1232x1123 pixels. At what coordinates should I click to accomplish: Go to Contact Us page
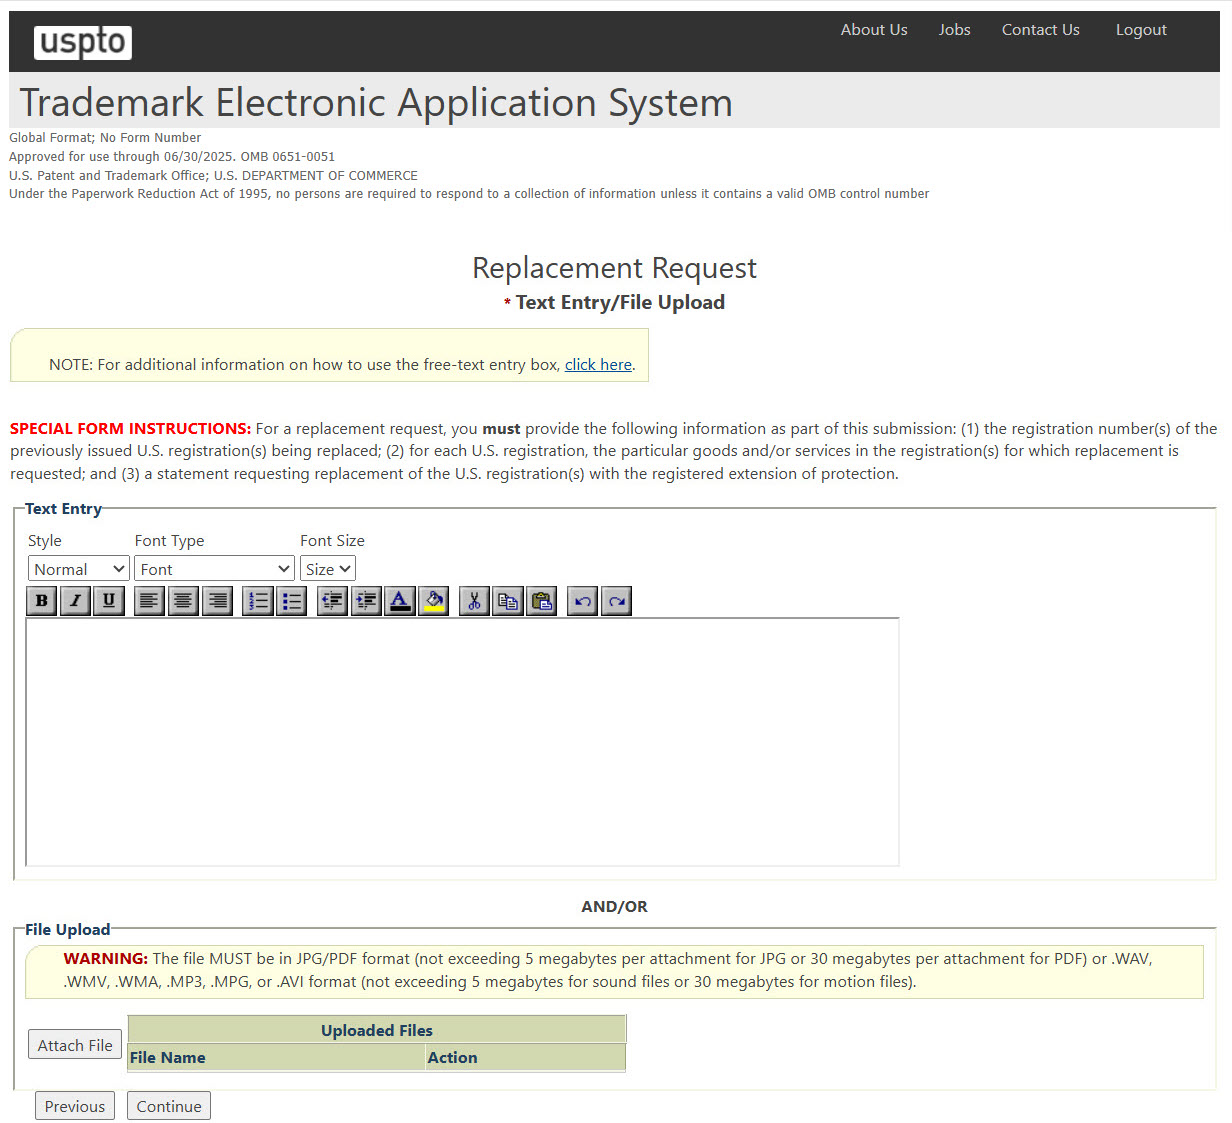tap(1040, 30)
